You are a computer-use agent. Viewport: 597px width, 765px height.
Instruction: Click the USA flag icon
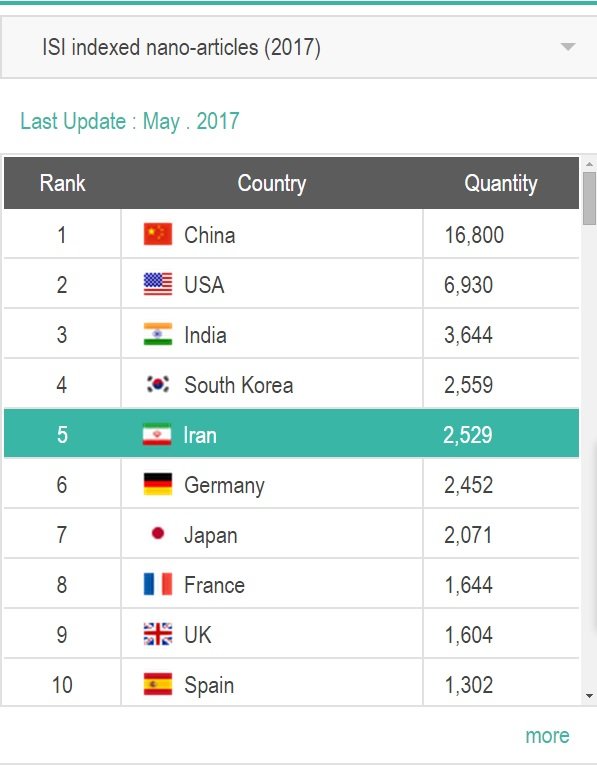pyautogui.click(x=158, y=284)
